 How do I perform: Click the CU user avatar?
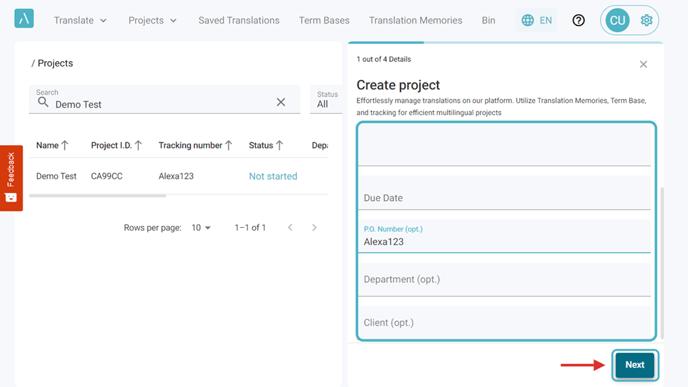coord(617,20)
